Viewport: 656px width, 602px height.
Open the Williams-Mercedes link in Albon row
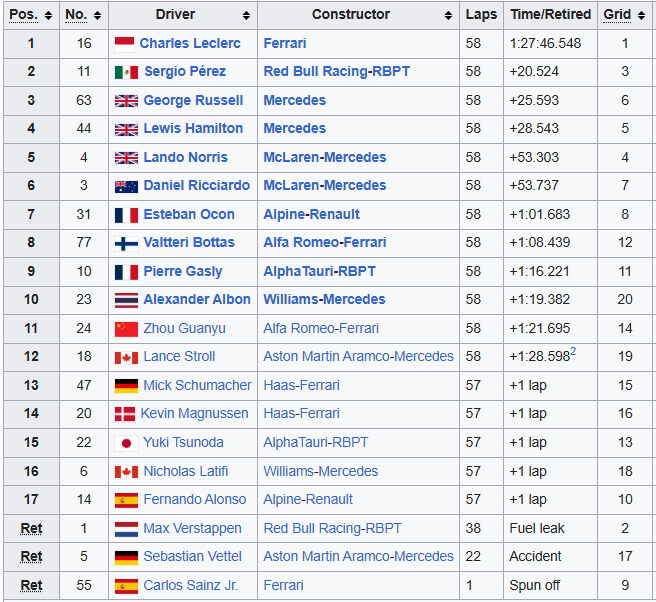click(x=324, y=300)
